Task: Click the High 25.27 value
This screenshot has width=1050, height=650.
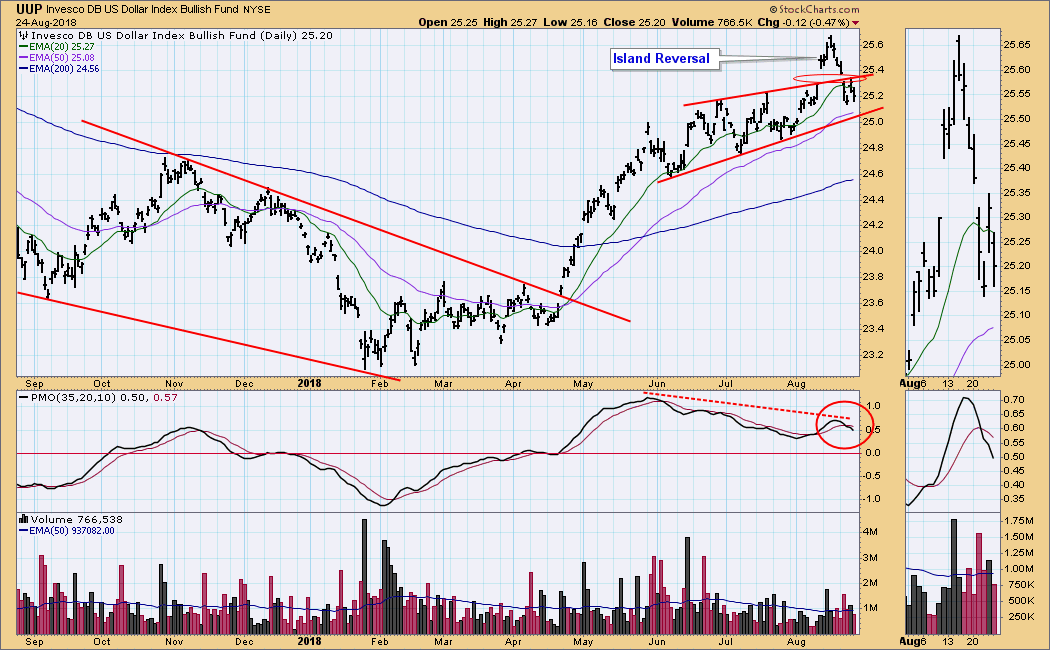Action: click(x=510, y=22)
